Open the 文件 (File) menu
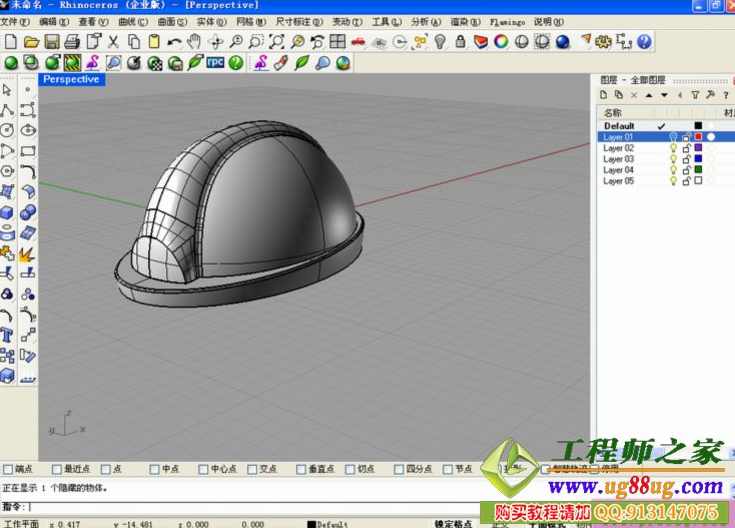The width and height of the screenshot is (735, 528). (x=12, y=21)
